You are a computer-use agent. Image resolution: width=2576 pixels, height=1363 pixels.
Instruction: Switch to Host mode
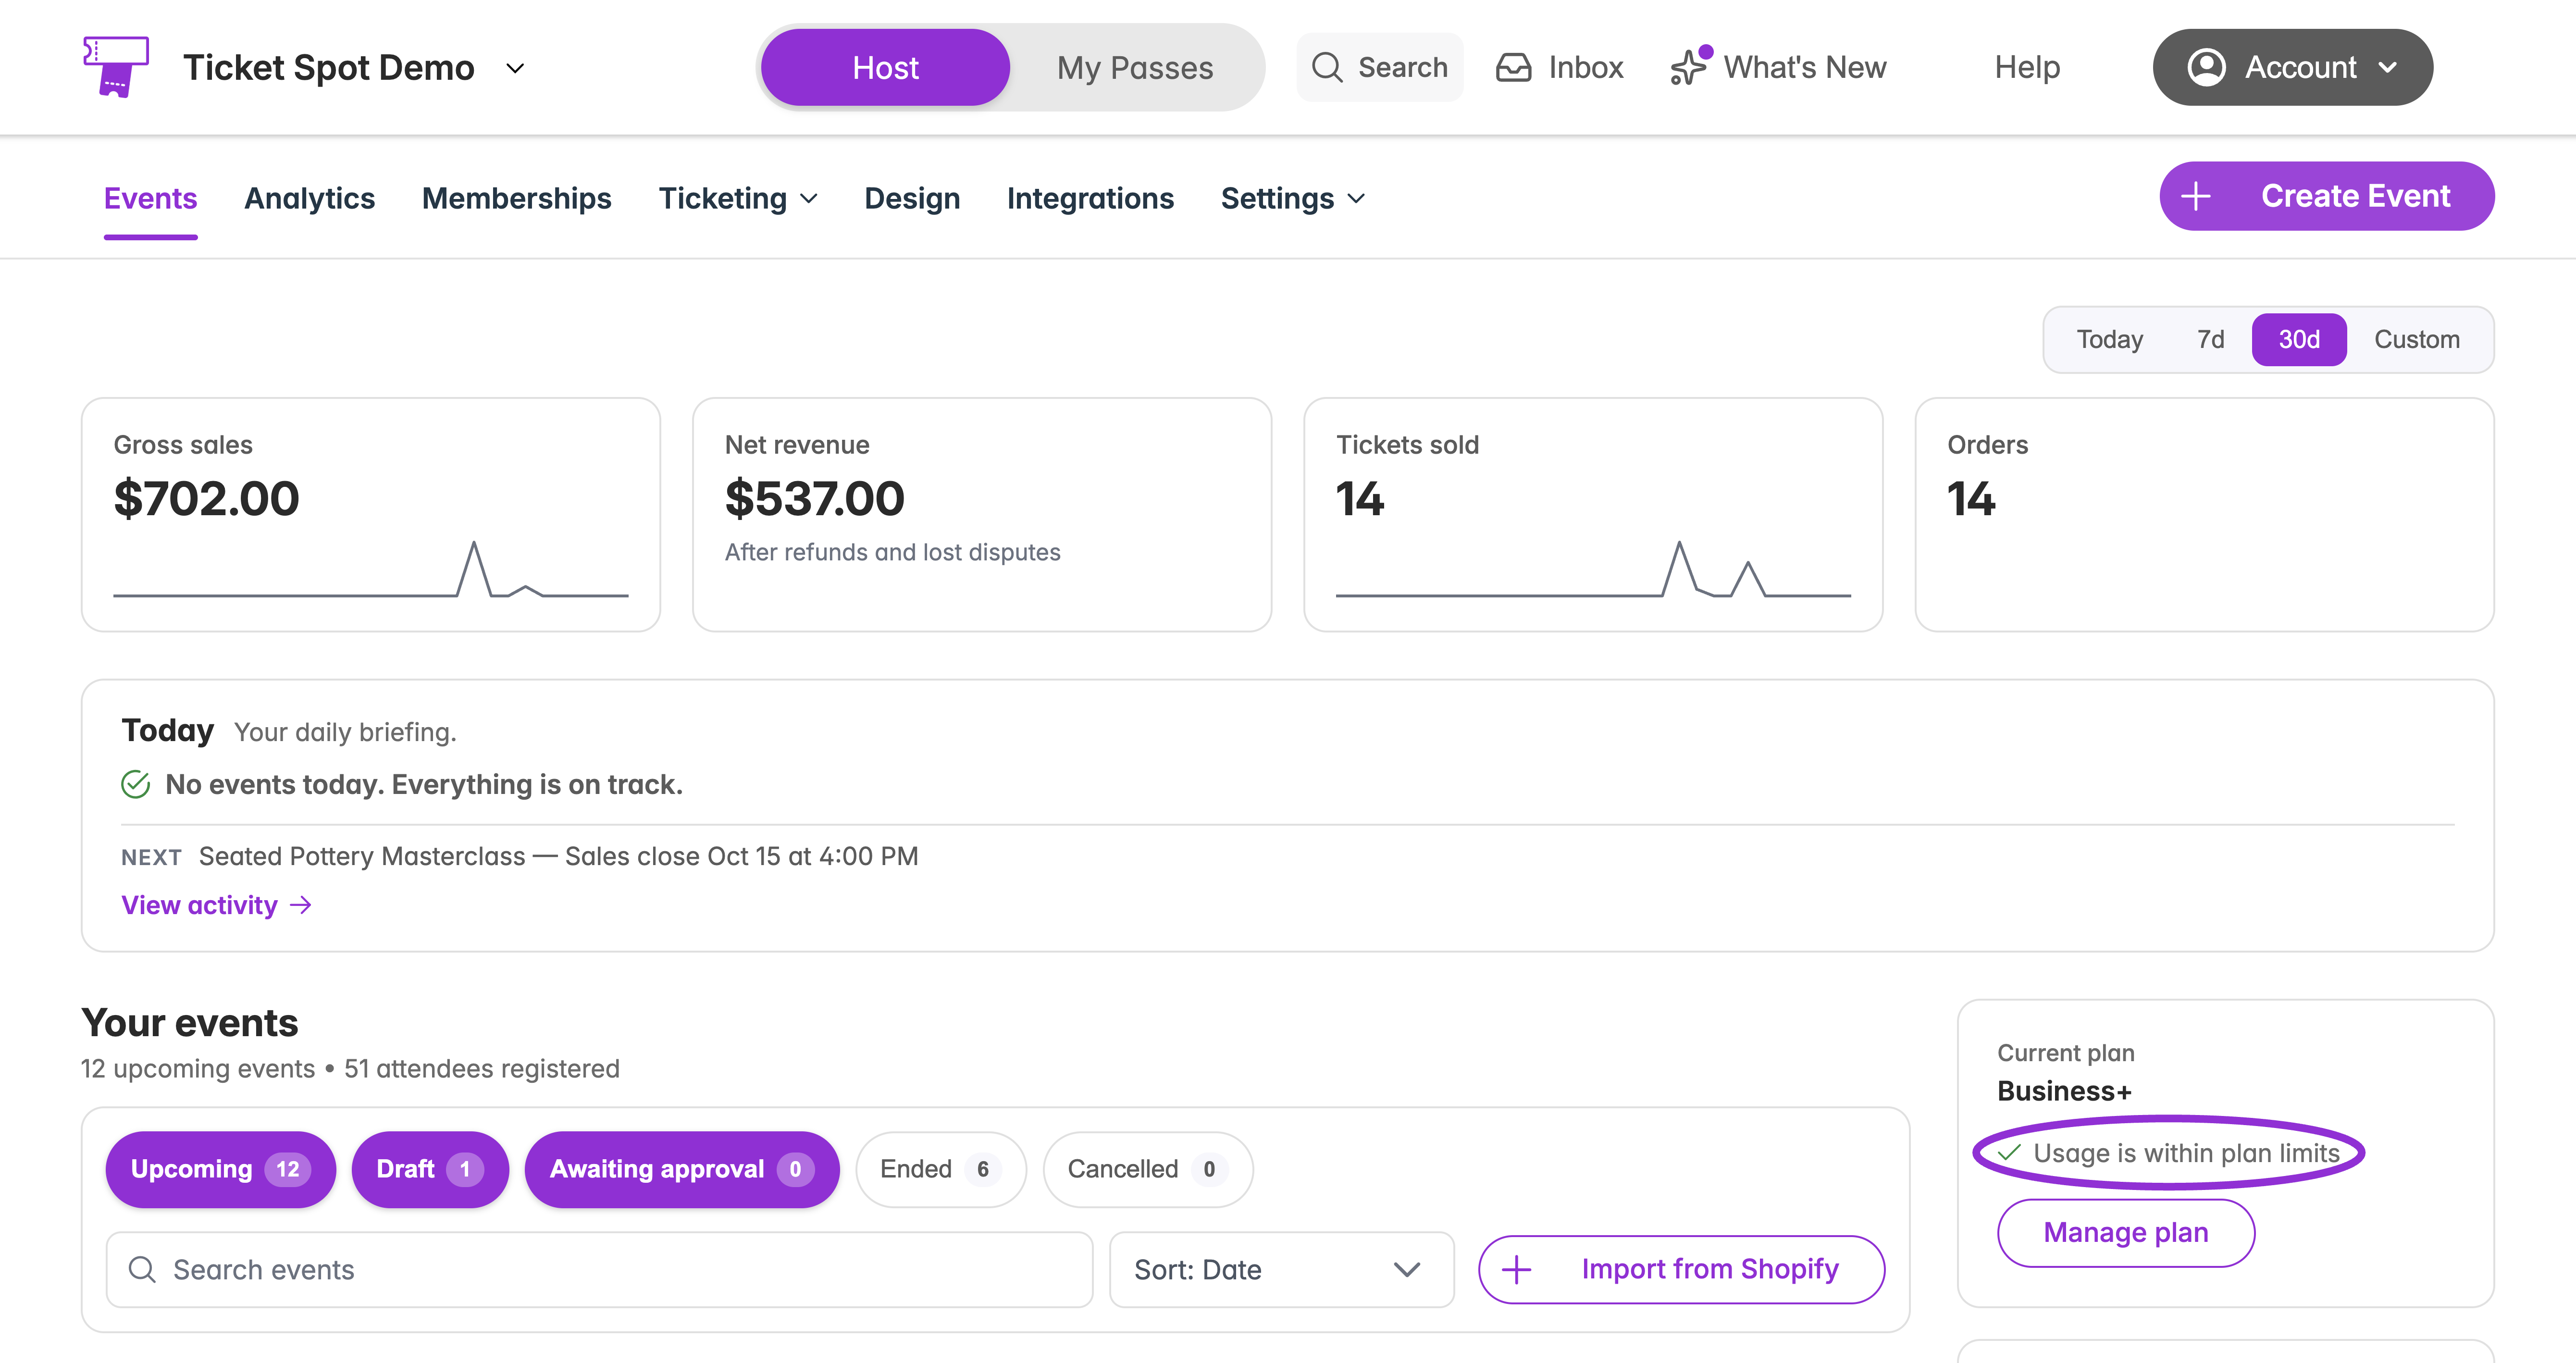tap(885, 67)
